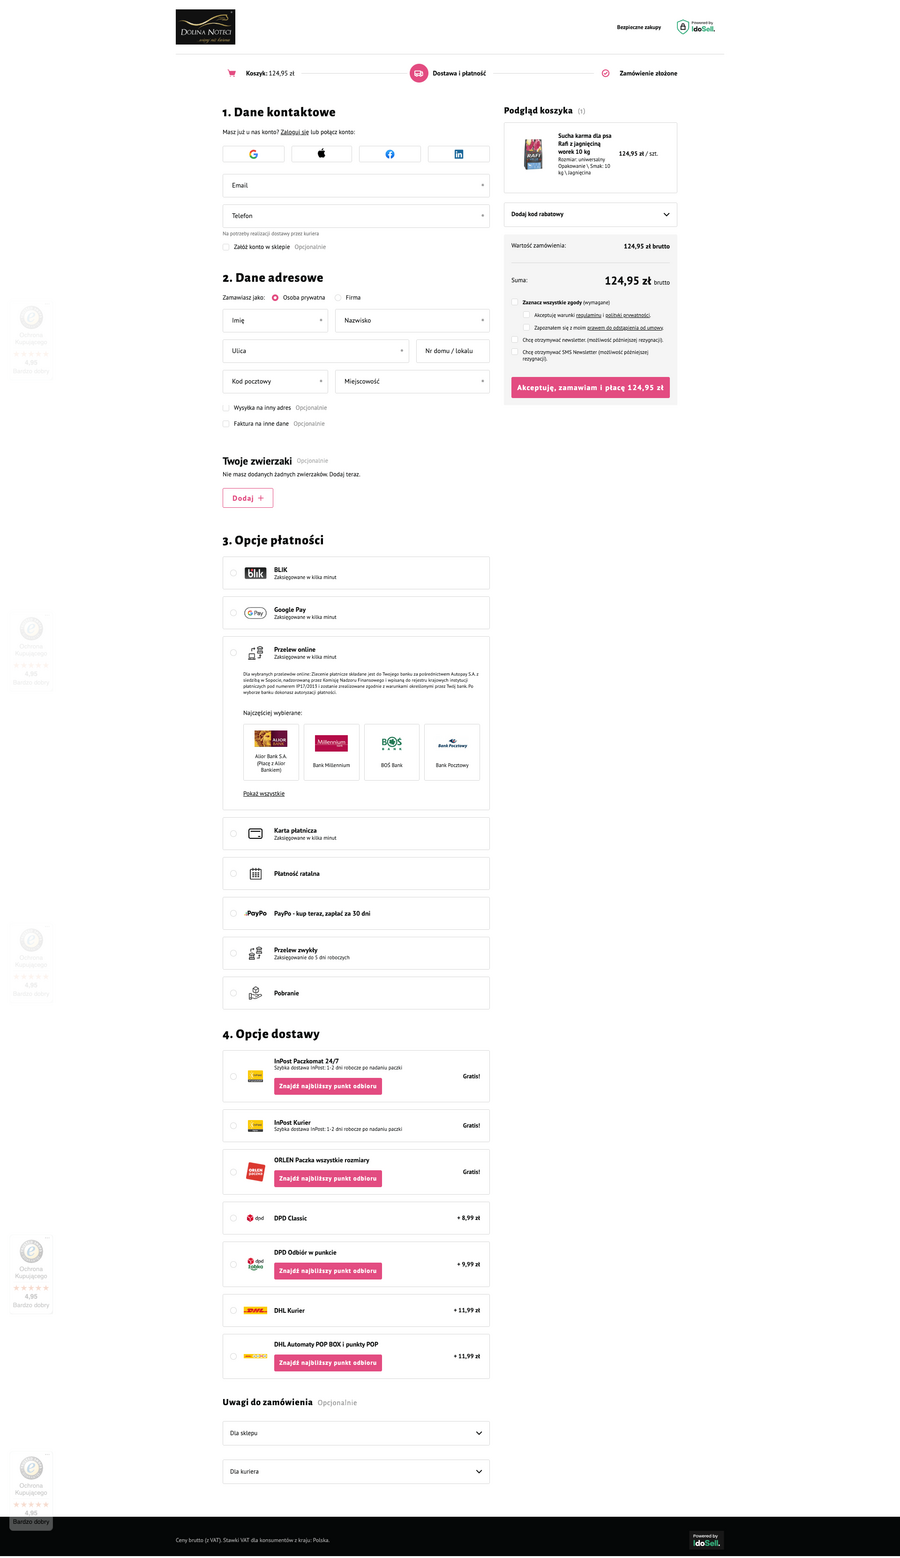Tick the 'Załóż konto w sklepie' checkbox
900x1558 pixels.
pos(227,247)
